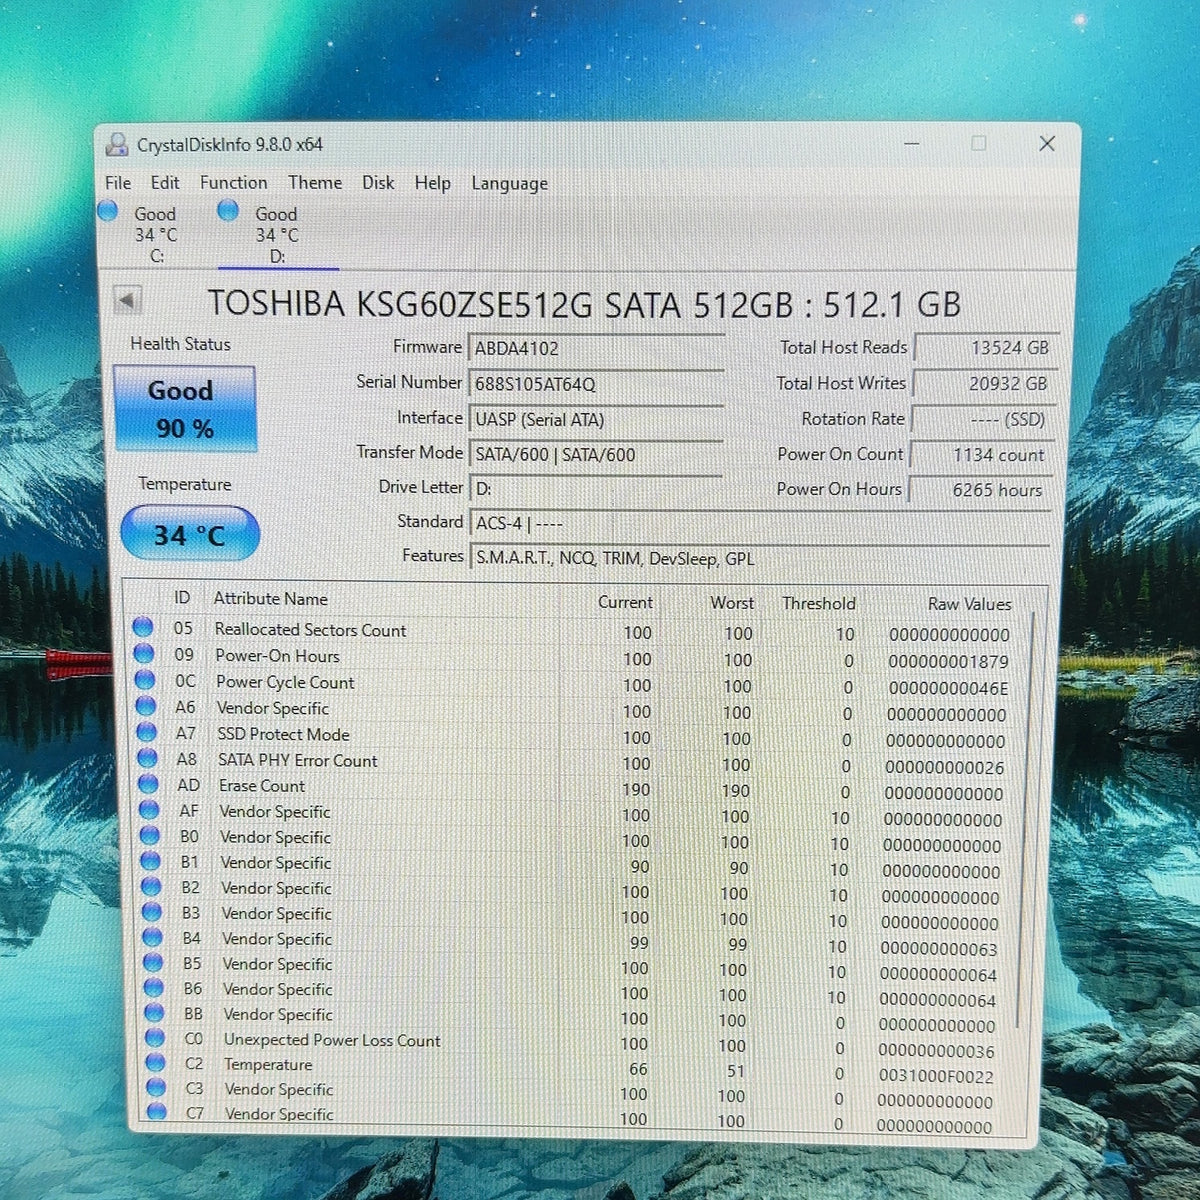Click status icon of attribute BB row

click(154, 1013)
